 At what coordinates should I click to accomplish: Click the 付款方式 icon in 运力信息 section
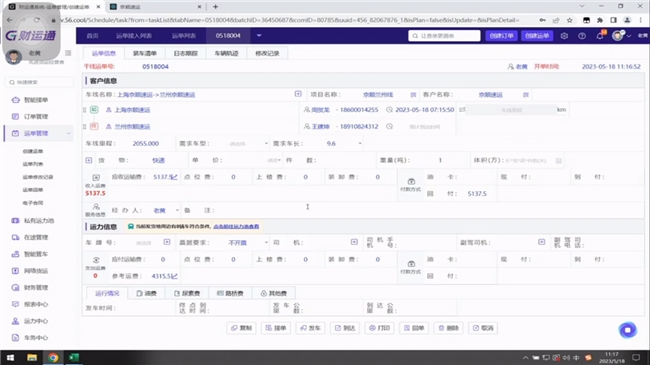click(x=411, y=264)
